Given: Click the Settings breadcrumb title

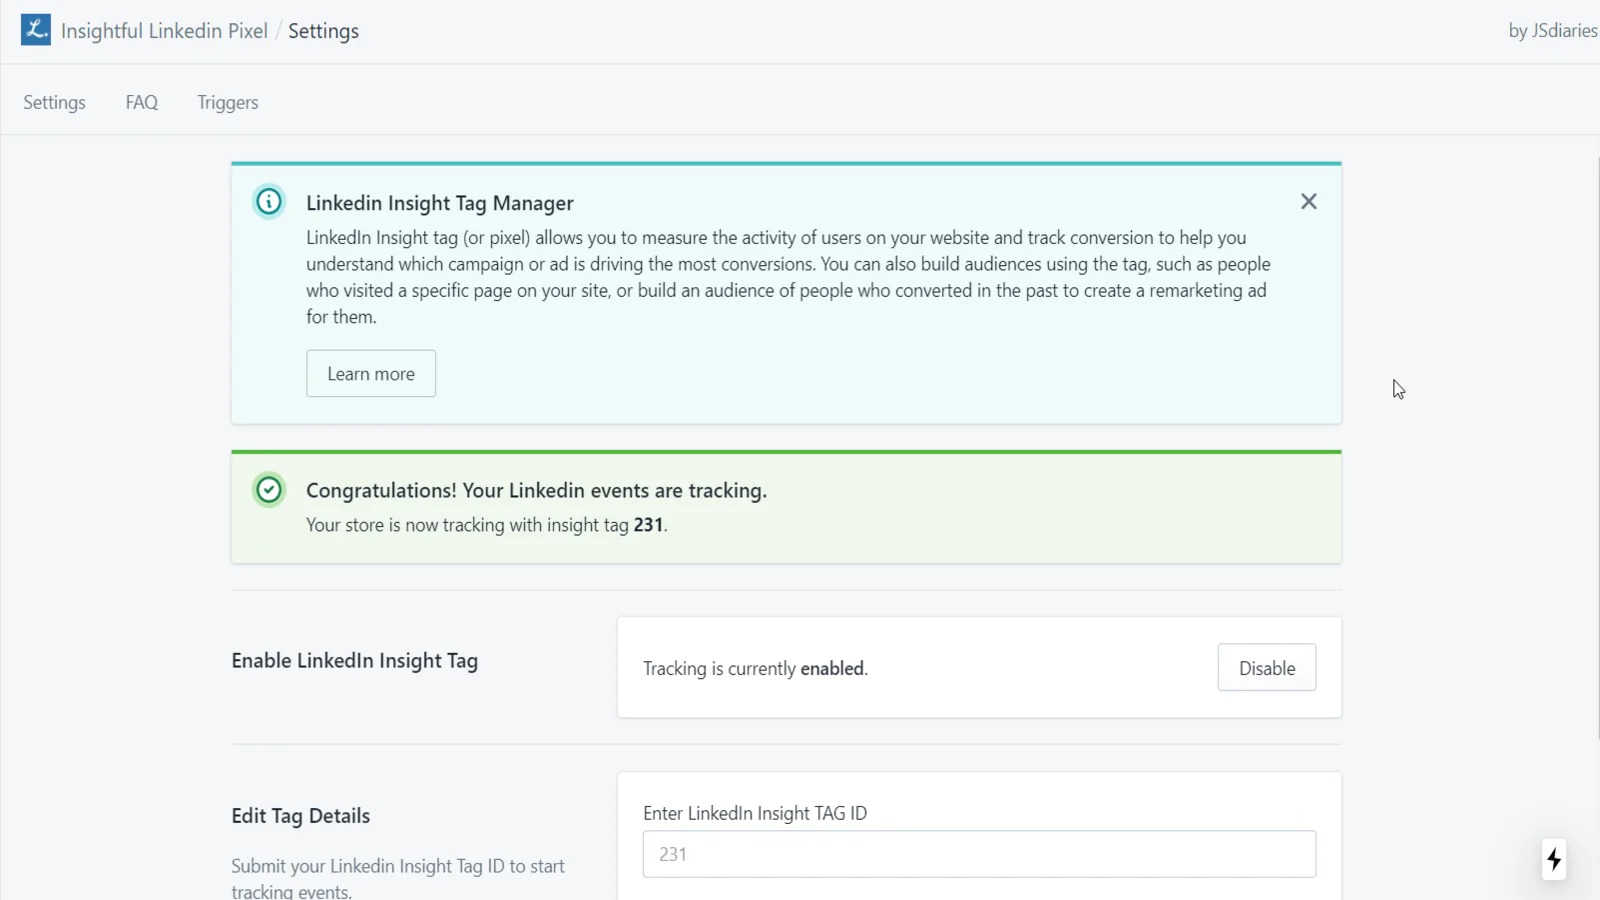Looking at the screenshot, I should 323,31.
